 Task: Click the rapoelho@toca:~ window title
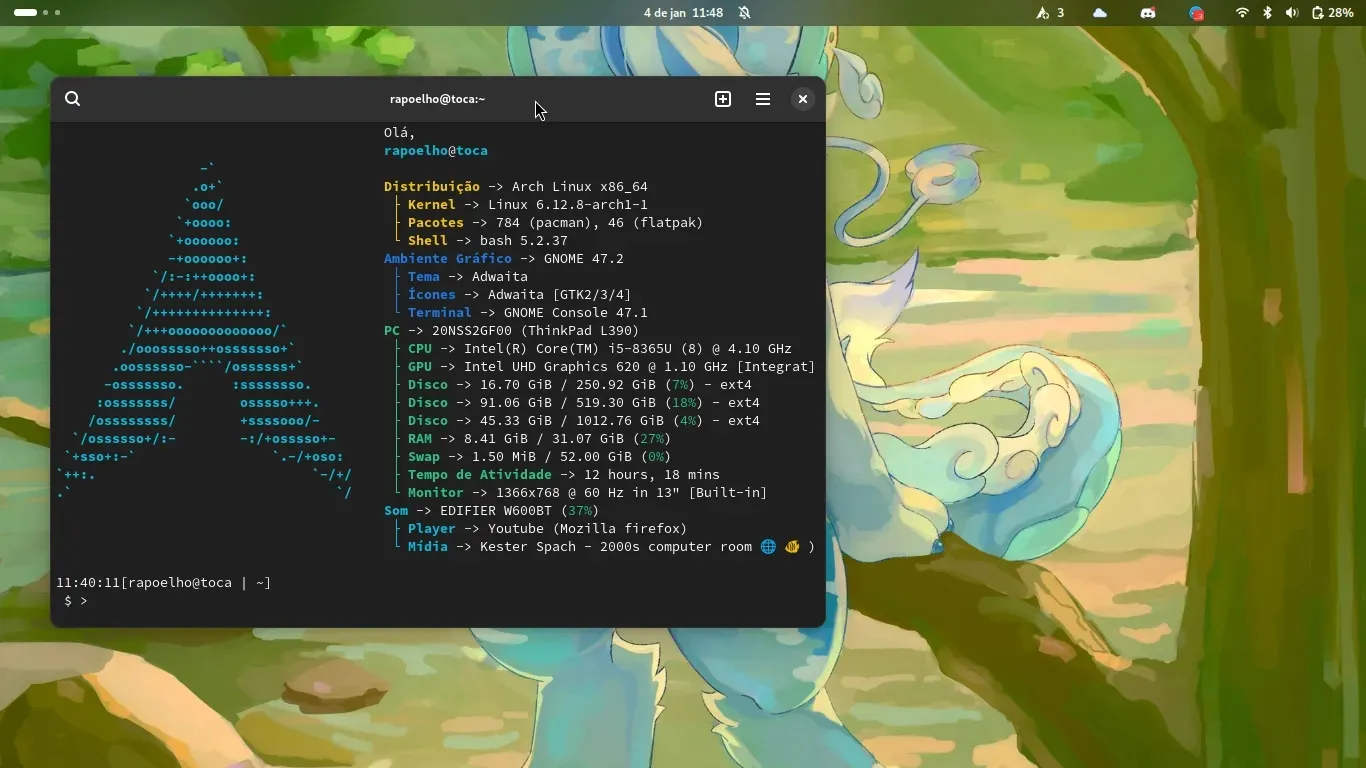point(437,99)
